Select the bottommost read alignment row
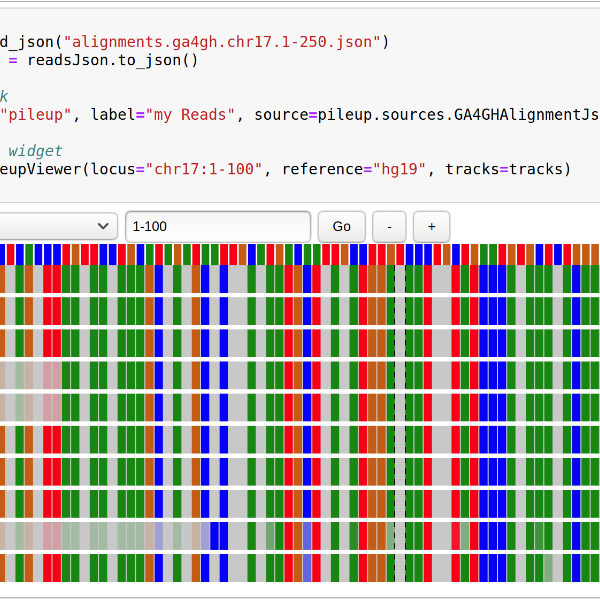The image size is (600, 600). coord(300,567)
